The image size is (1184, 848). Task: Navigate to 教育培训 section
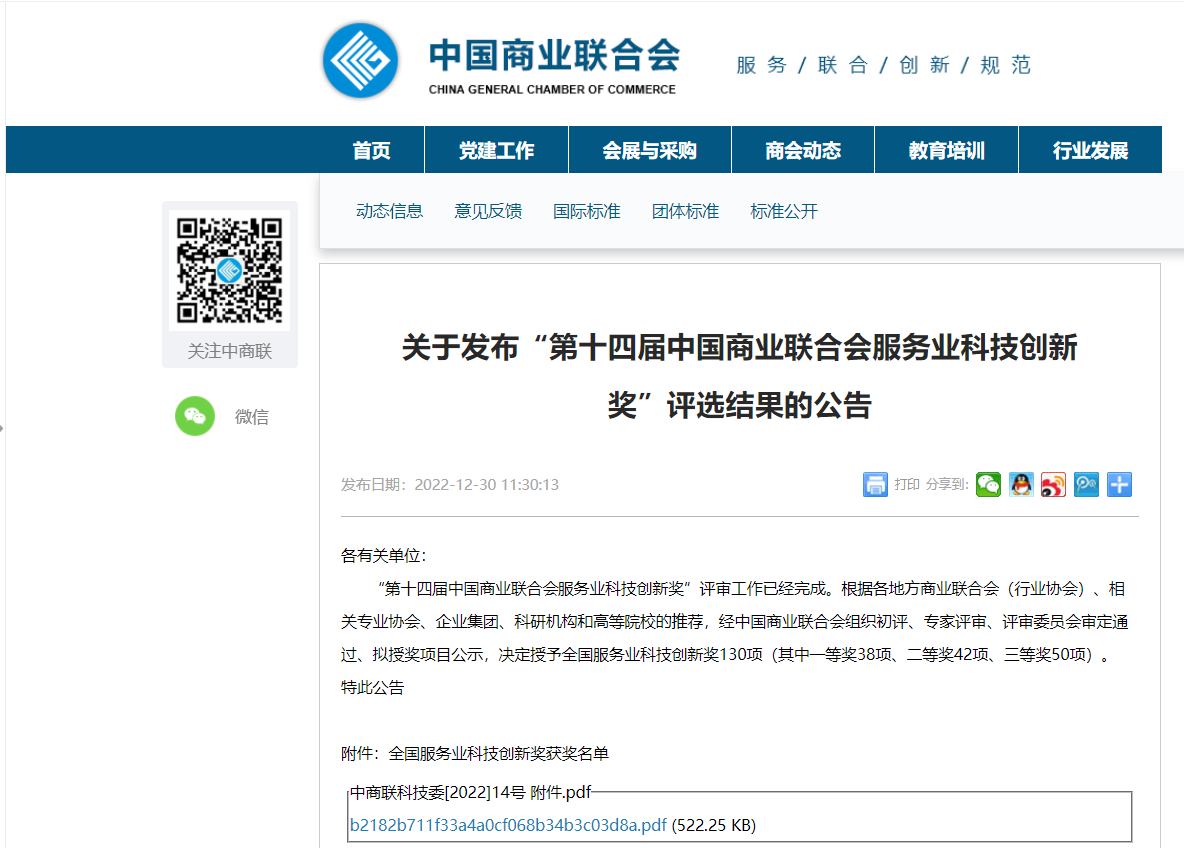click(x=946, y=151)
